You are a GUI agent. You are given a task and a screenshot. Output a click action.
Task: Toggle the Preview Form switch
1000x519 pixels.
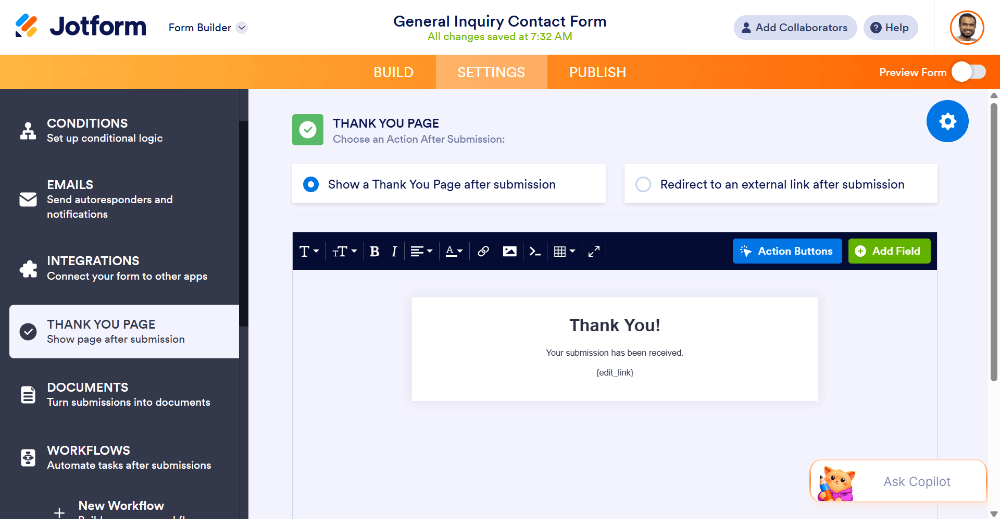pyautogui.click(x=968, y=72)
